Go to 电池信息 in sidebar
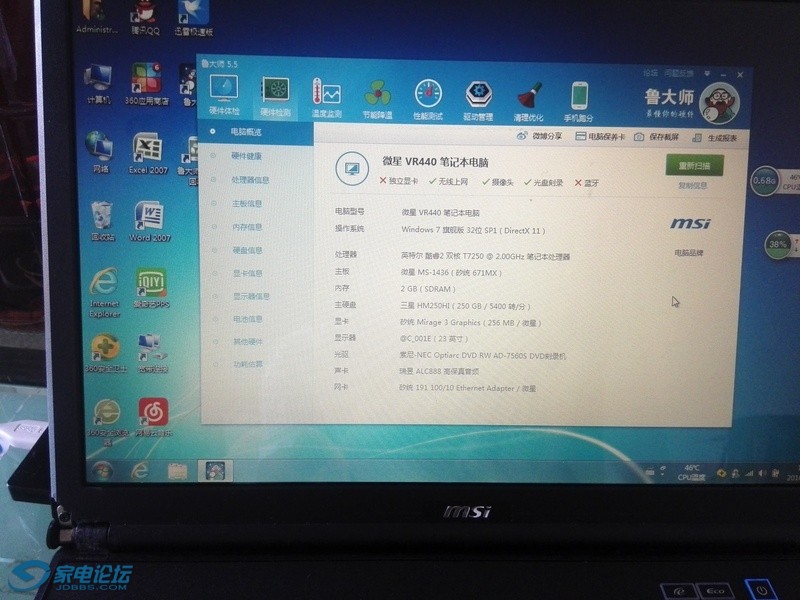The width and height of the screenshot is (800, 600). pyautogui.click(x=247, y=319)
